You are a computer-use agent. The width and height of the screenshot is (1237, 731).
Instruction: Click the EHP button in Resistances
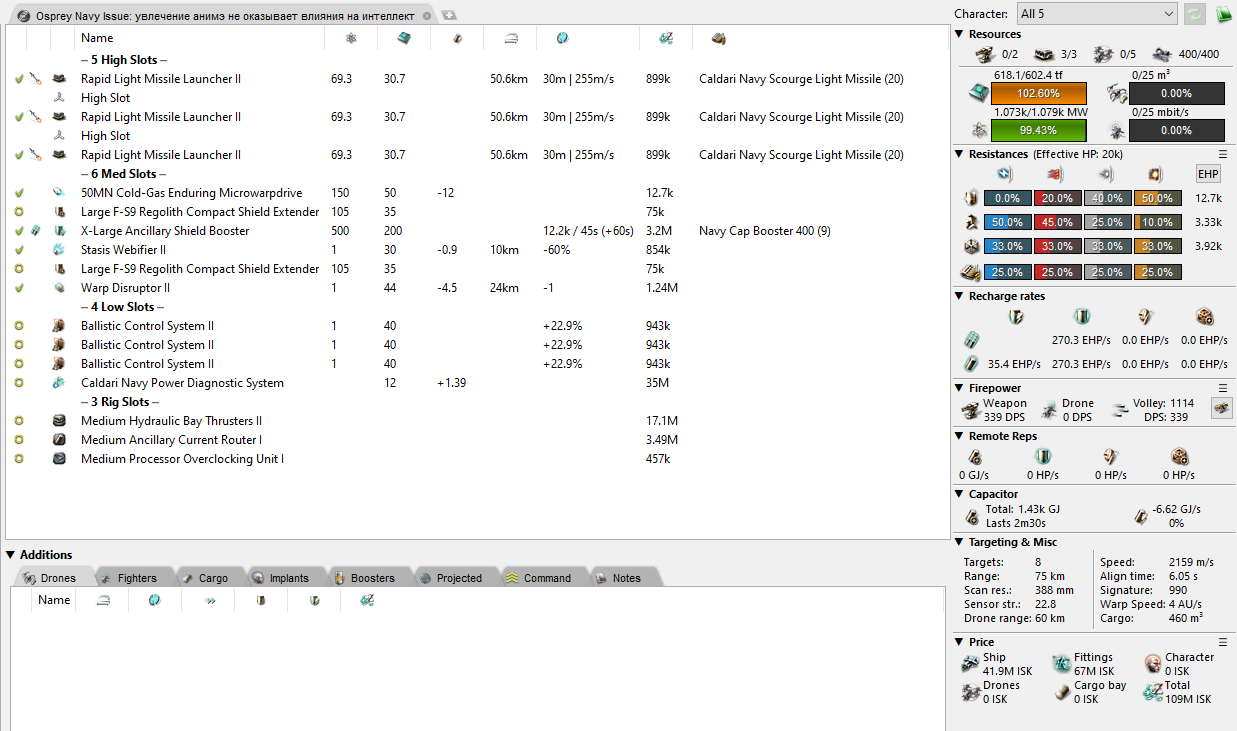tap(1208, 174)
